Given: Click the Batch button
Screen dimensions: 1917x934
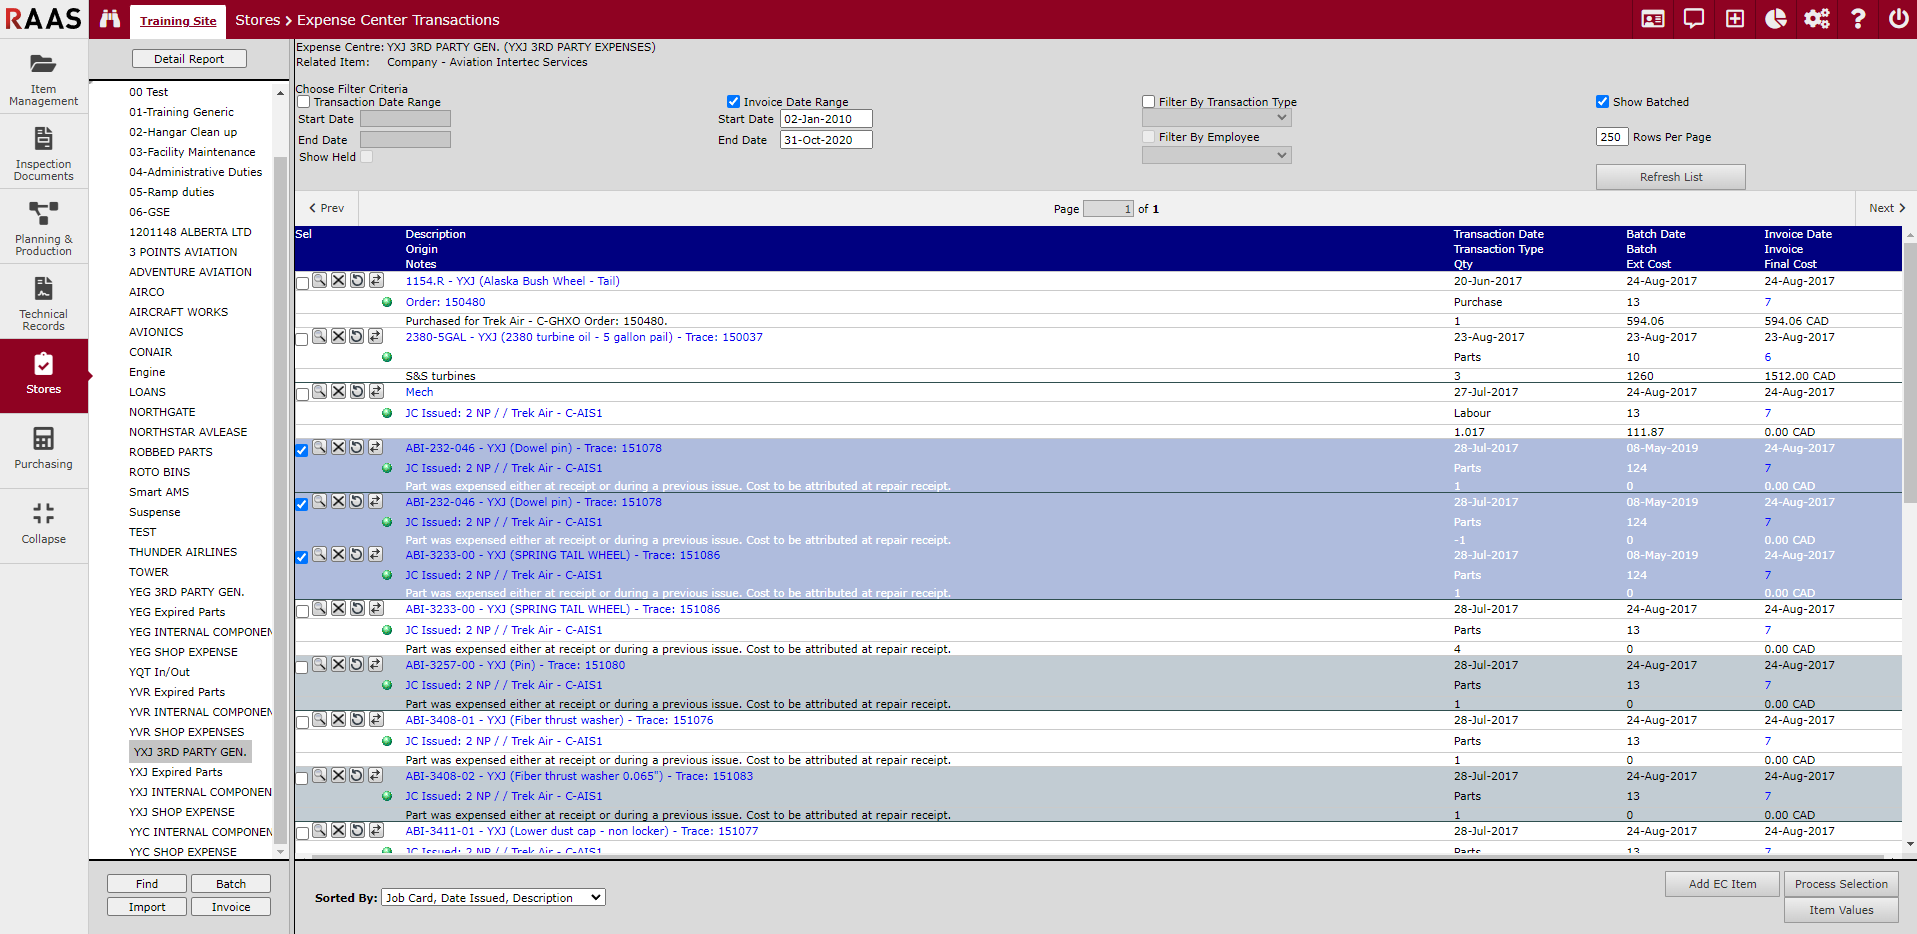Looking at the screenshot, I should (x=231, y=884).
